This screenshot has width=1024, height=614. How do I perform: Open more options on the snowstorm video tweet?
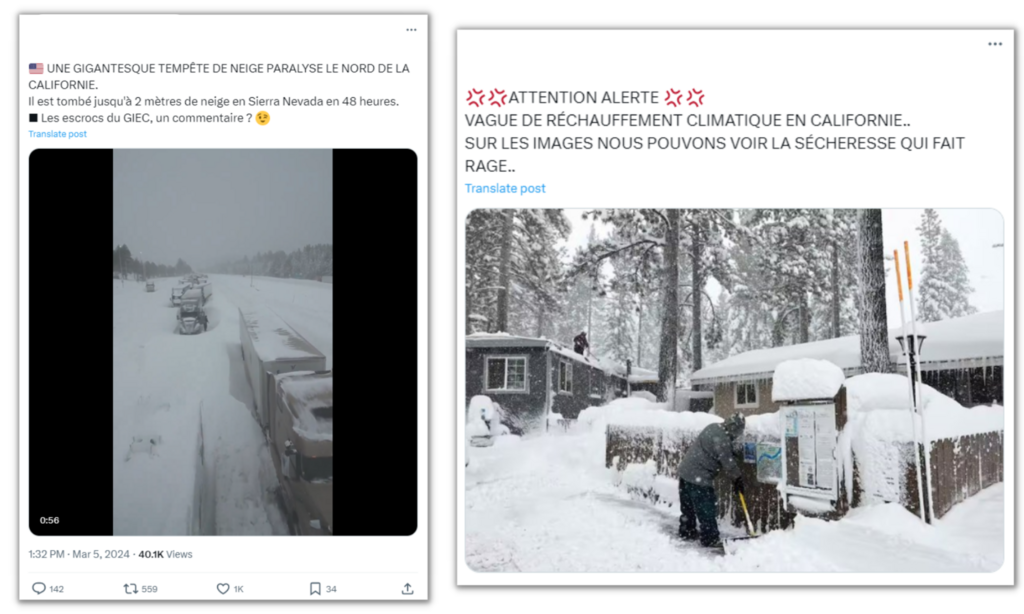coord(411,30)
